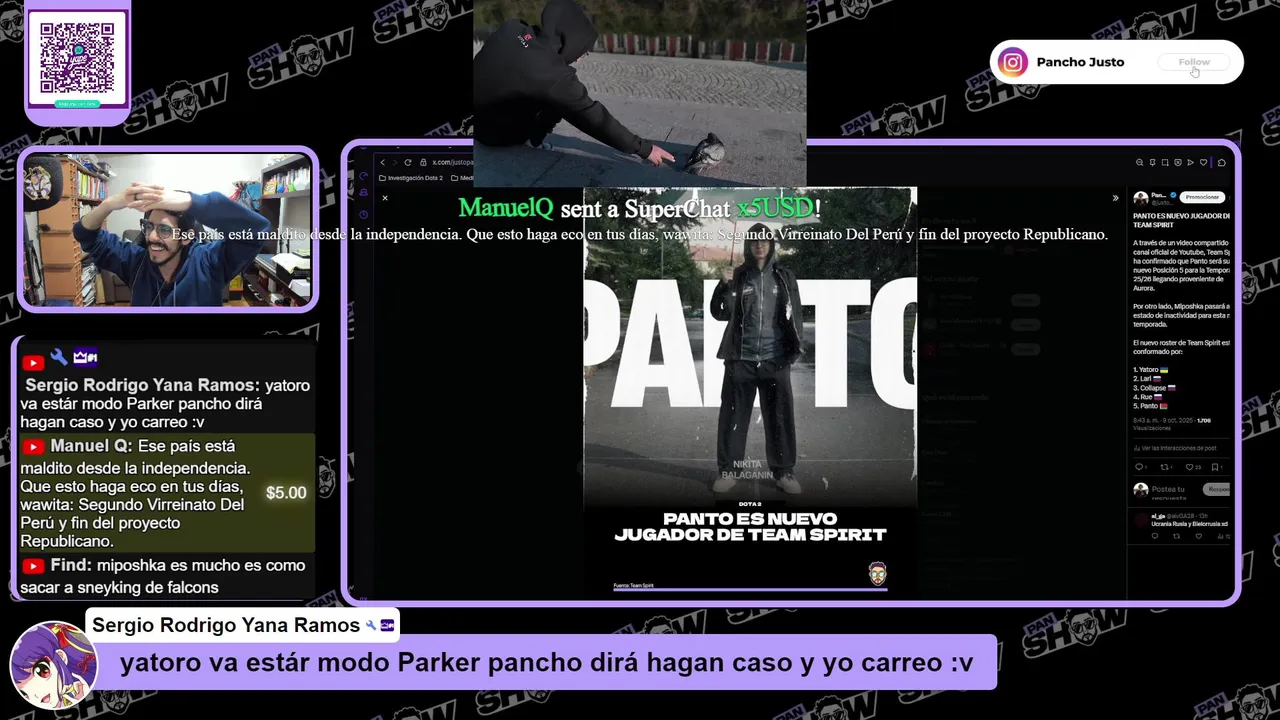Click the anime avatar beside the highlighted comment
This screenshot has height=720, width=1280.
click(52, 665)
